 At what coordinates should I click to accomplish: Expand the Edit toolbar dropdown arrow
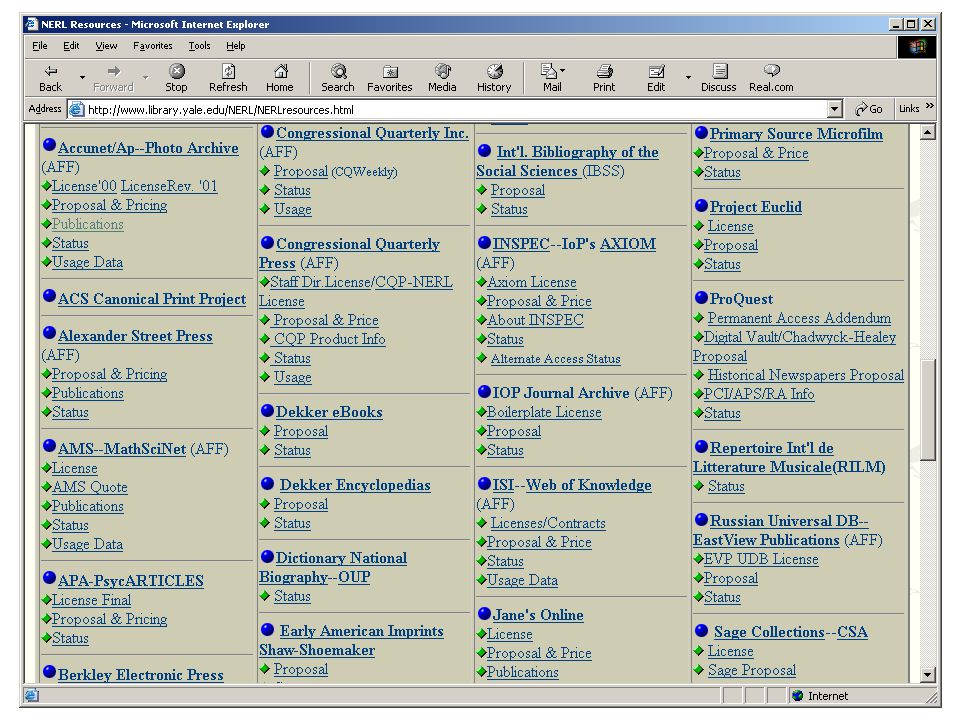[688, 78]
